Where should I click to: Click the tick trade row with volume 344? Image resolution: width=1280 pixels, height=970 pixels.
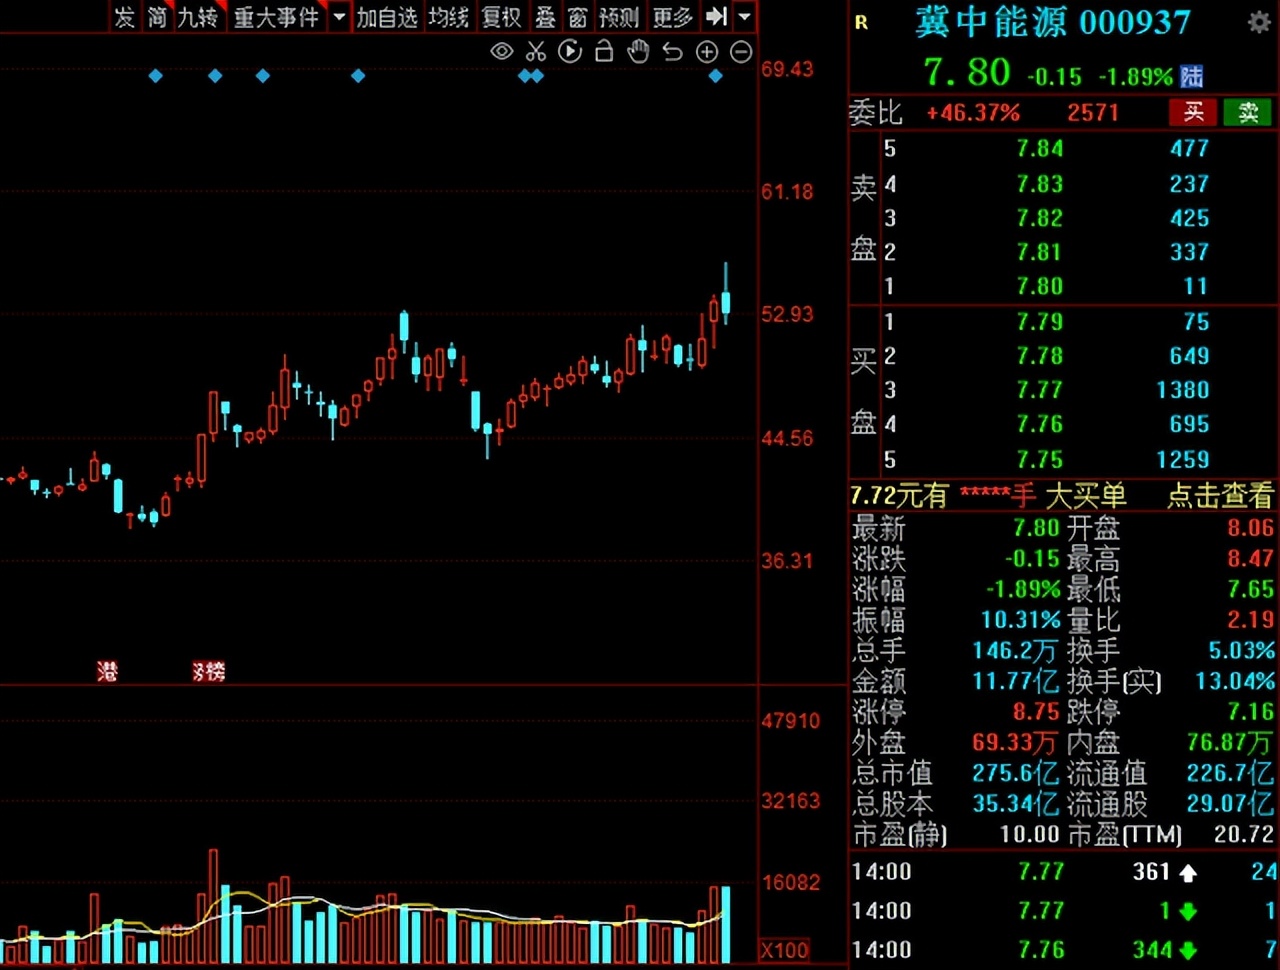pos(1064,950)
